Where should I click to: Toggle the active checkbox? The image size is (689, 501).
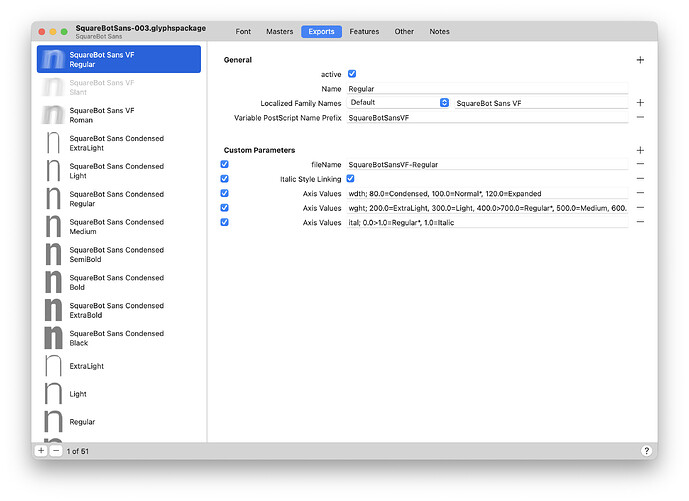pyautogui.click(x=351, y=74)
